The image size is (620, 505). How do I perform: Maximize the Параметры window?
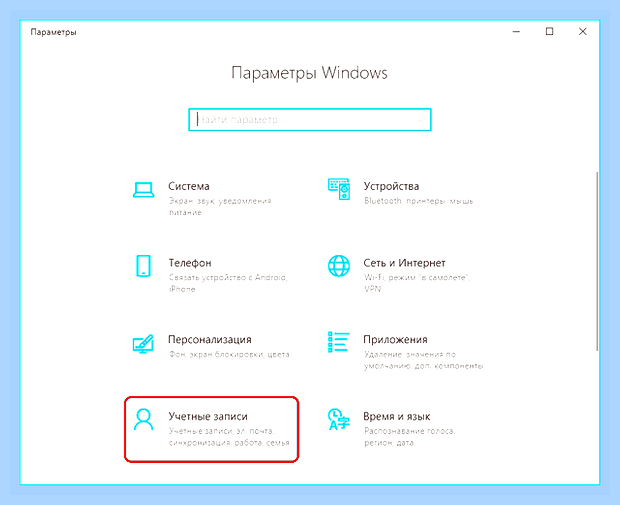coord(549,32)
